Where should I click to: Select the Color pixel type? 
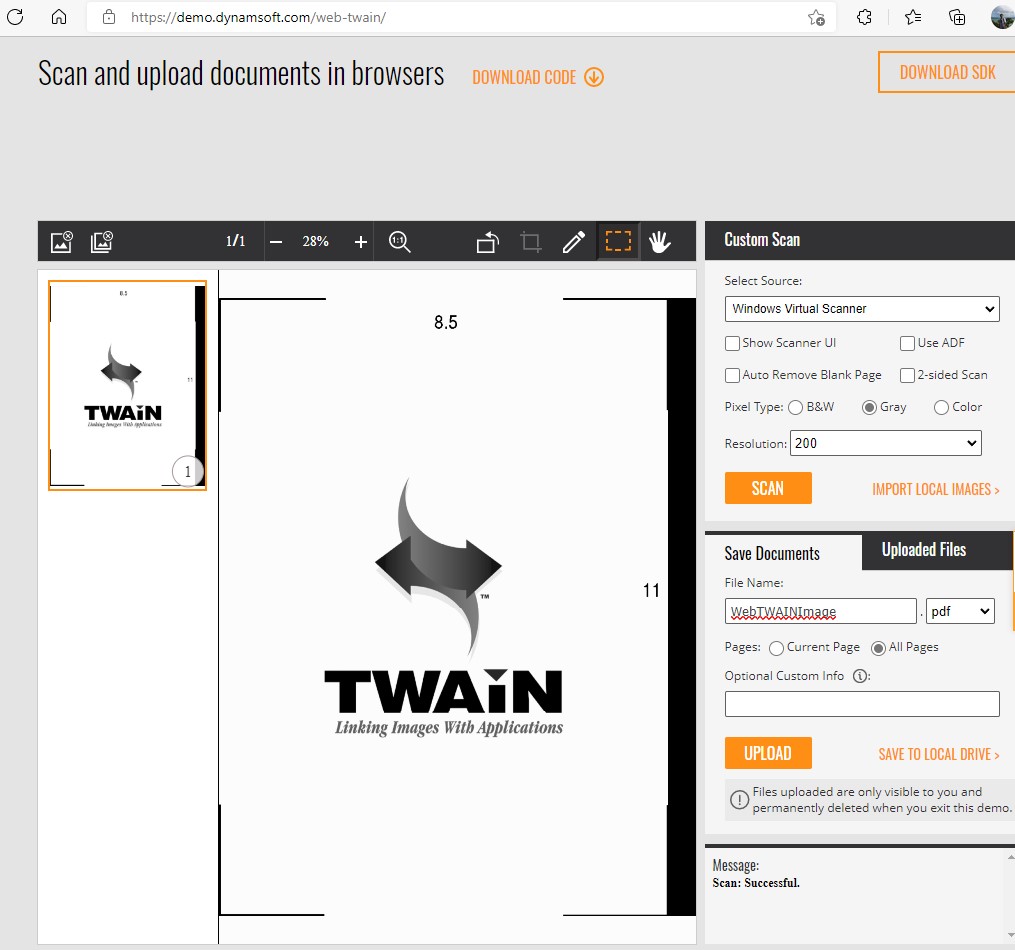pos(941,407)
